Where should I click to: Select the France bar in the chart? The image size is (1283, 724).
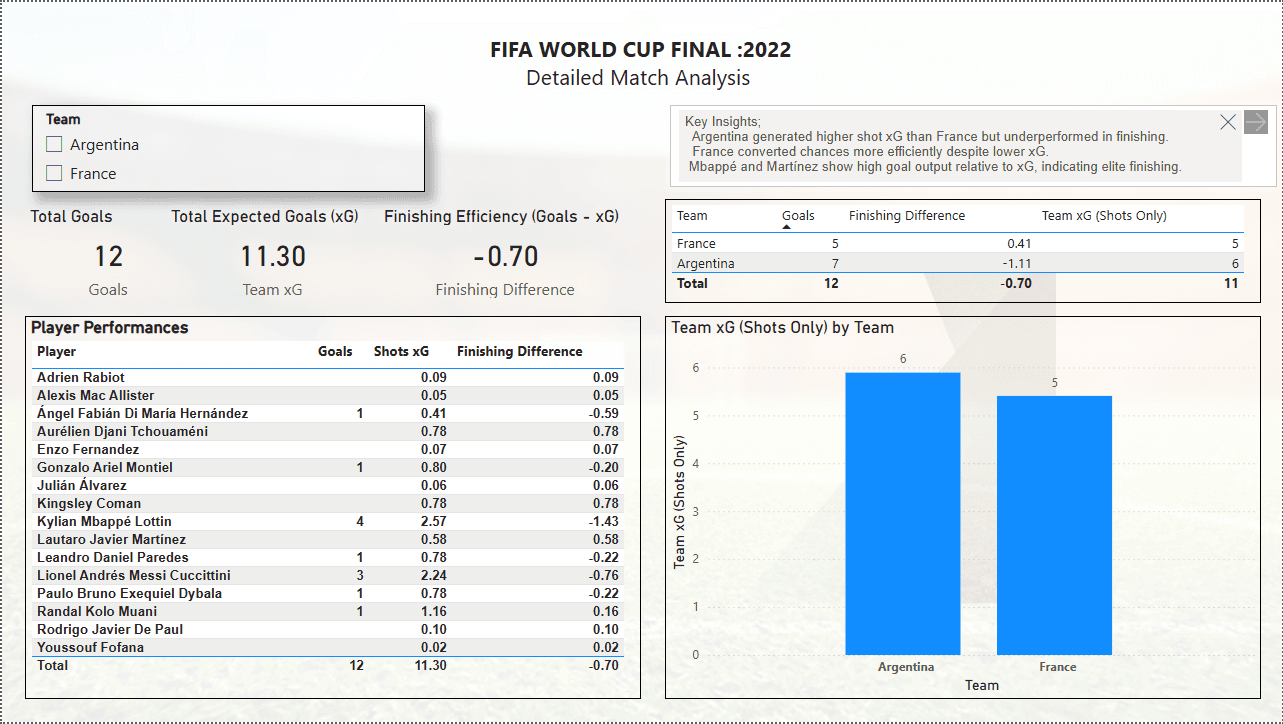click(x=1054, y=526)
